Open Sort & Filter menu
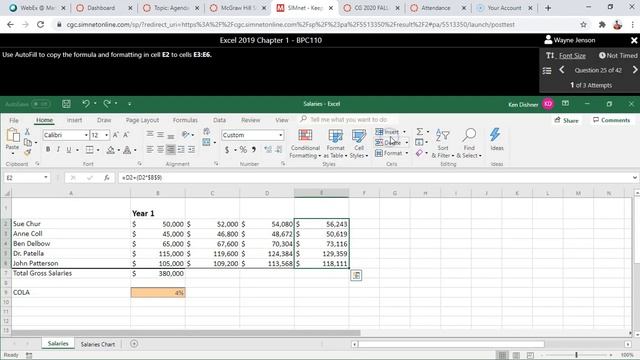This screenshot has height=360, width=640. pos(442,143)
